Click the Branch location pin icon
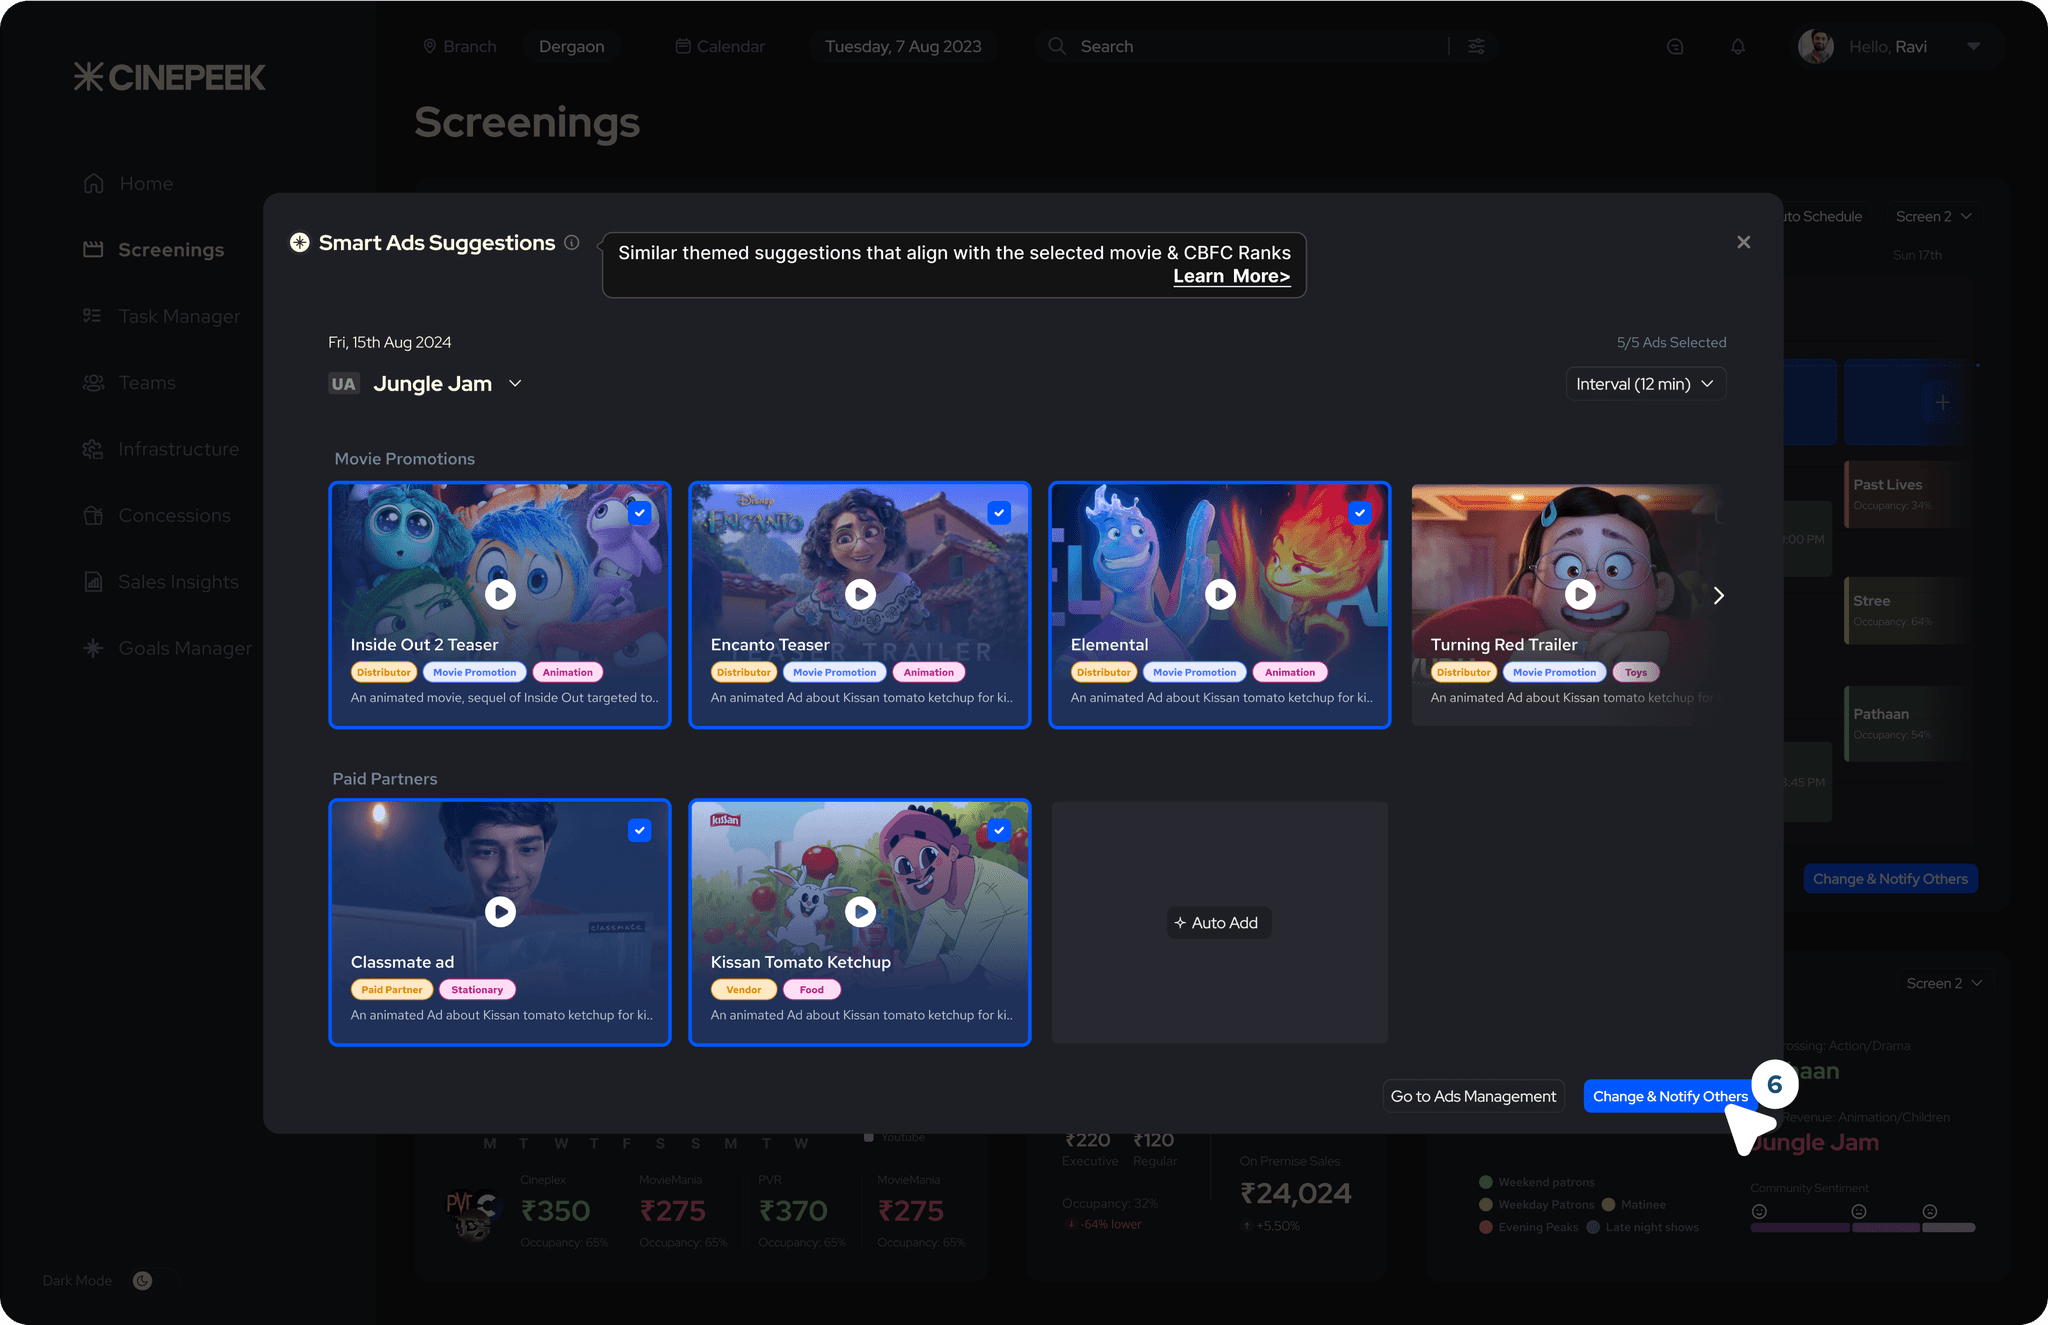 430,46
